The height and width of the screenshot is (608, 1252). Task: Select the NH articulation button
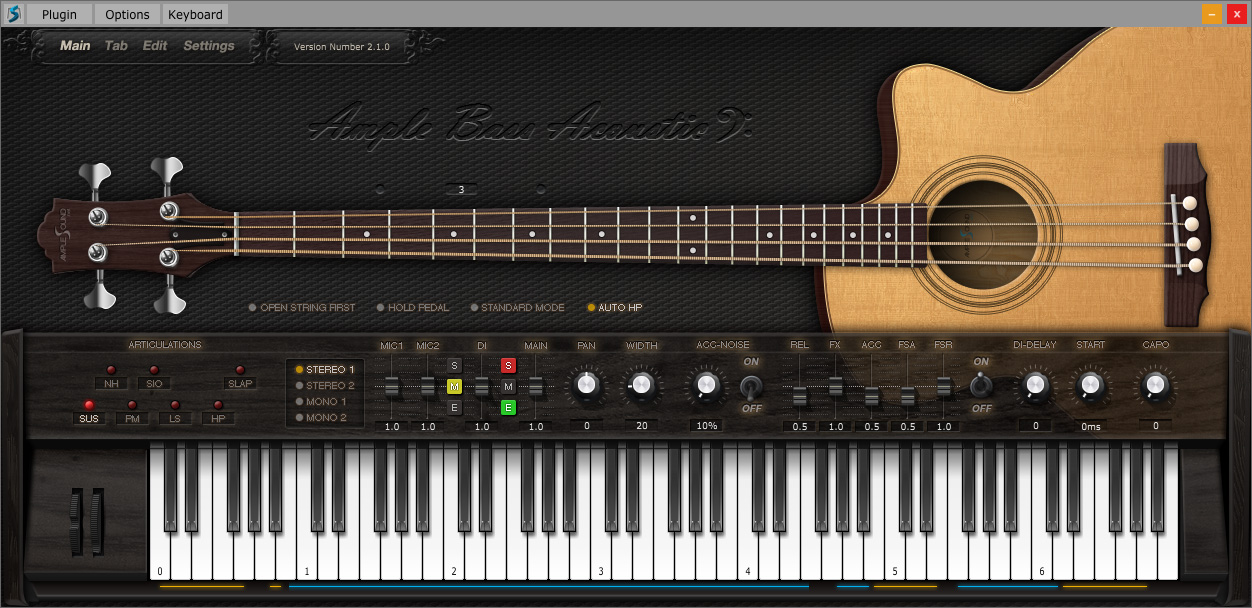point(111,383)
